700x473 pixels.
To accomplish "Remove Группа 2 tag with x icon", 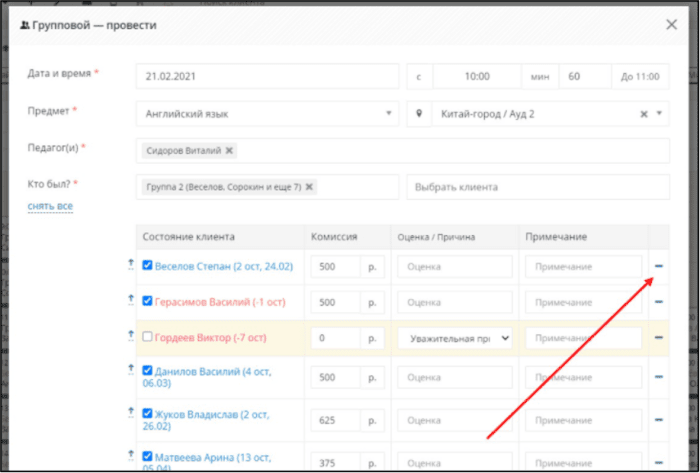I will point(309,187).
